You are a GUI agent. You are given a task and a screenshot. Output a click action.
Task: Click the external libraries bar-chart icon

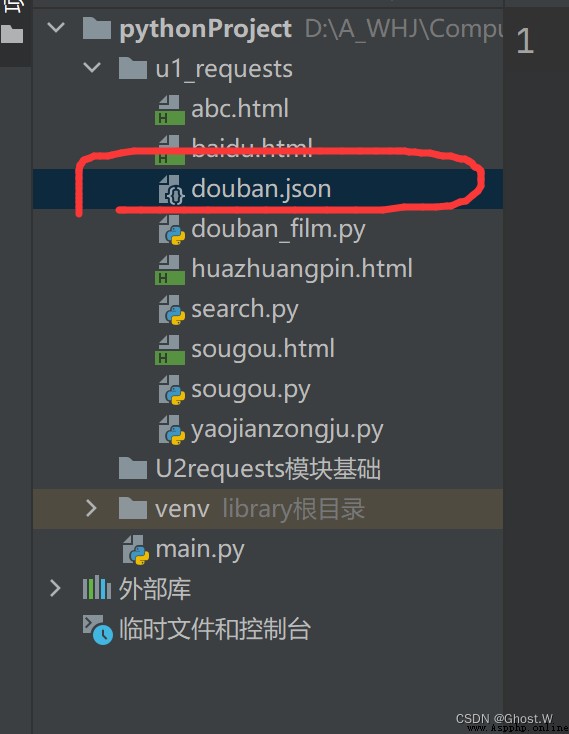[97, 588]
